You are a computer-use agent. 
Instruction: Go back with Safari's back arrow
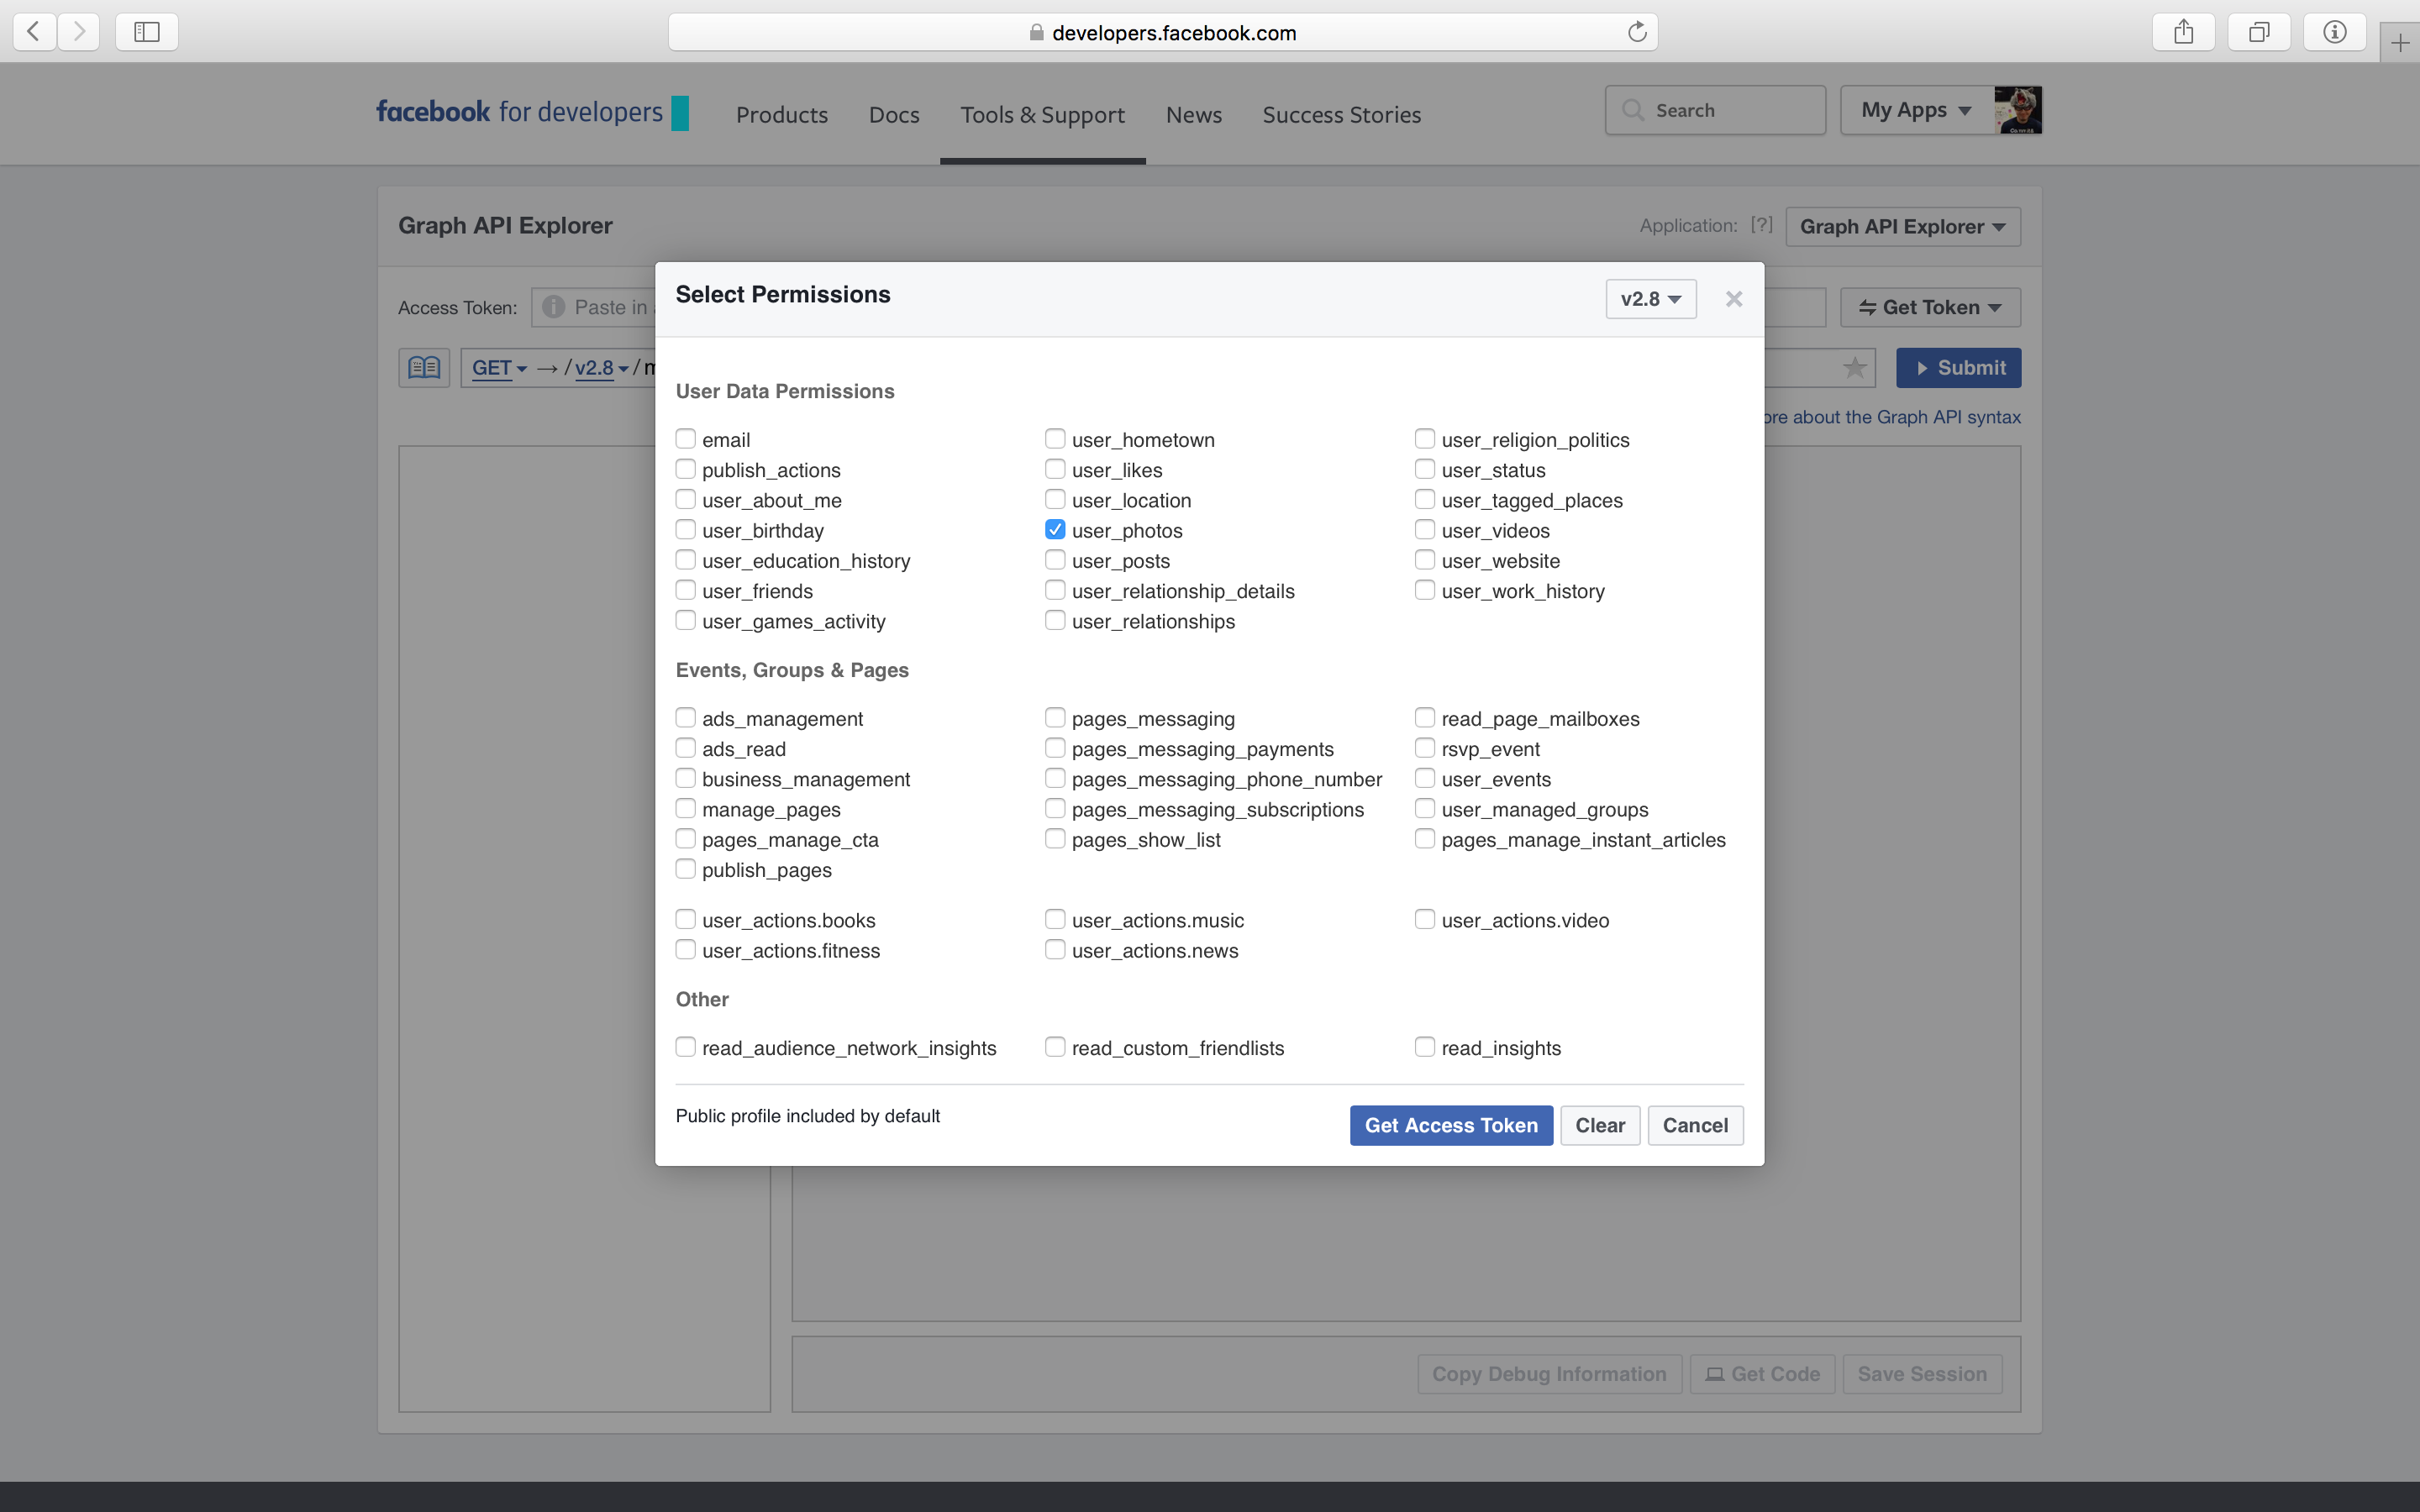pos(34,32)
